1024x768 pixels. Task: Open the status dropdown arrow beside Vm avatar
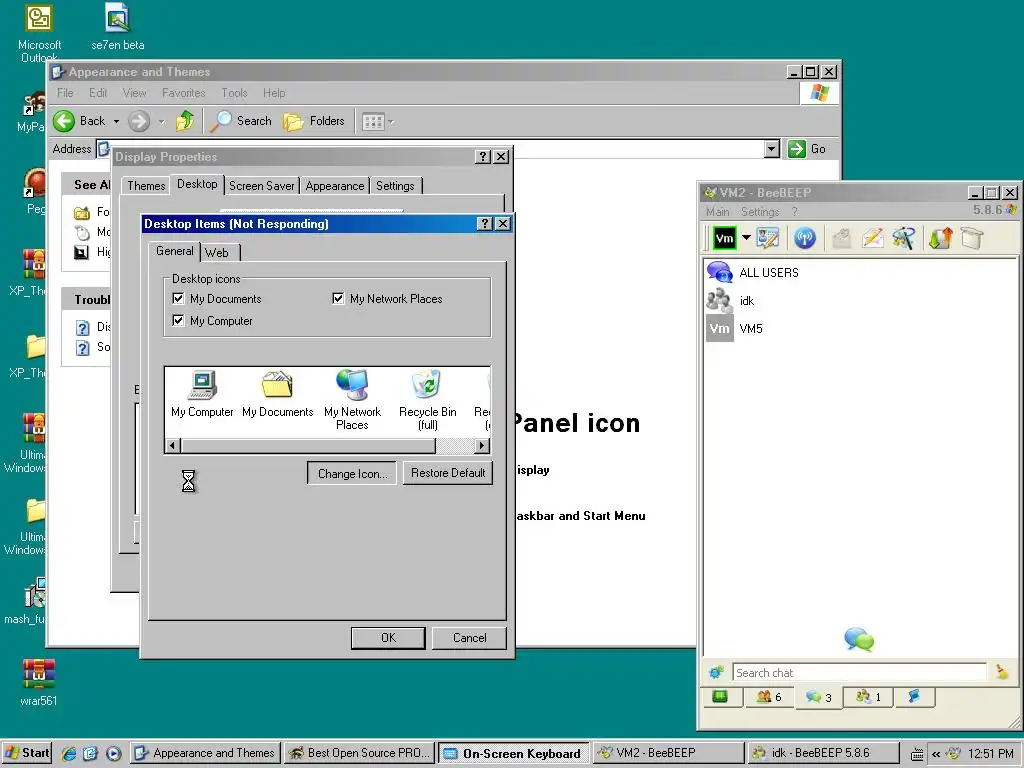click(746, 238)
